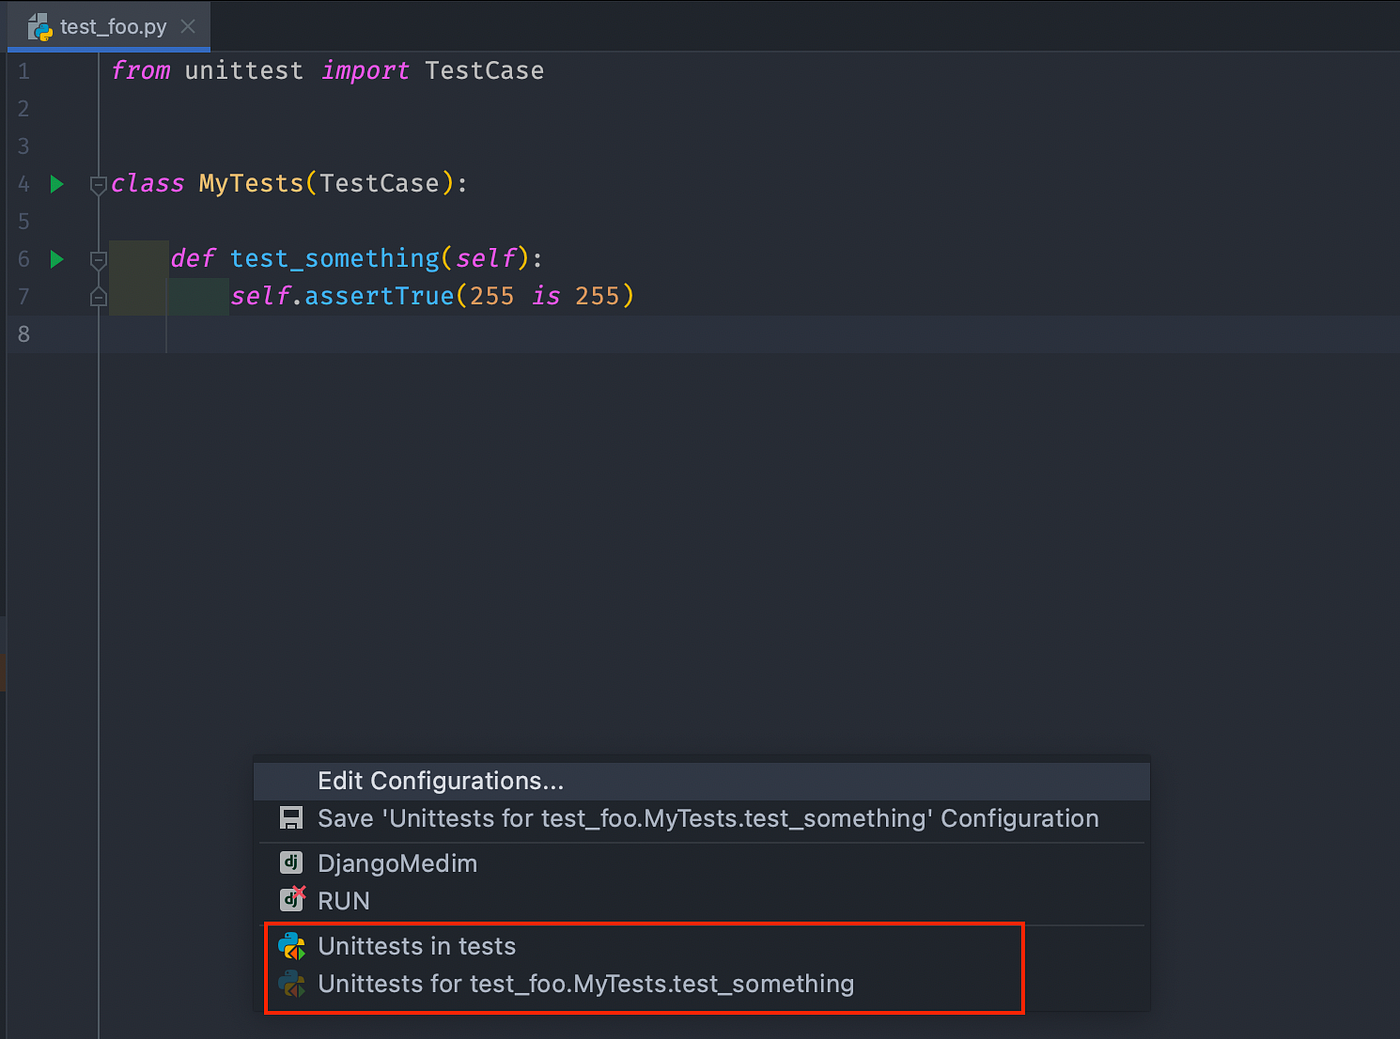
Task: Open Edit Configurations from the menu
Action: coord(440,781)
